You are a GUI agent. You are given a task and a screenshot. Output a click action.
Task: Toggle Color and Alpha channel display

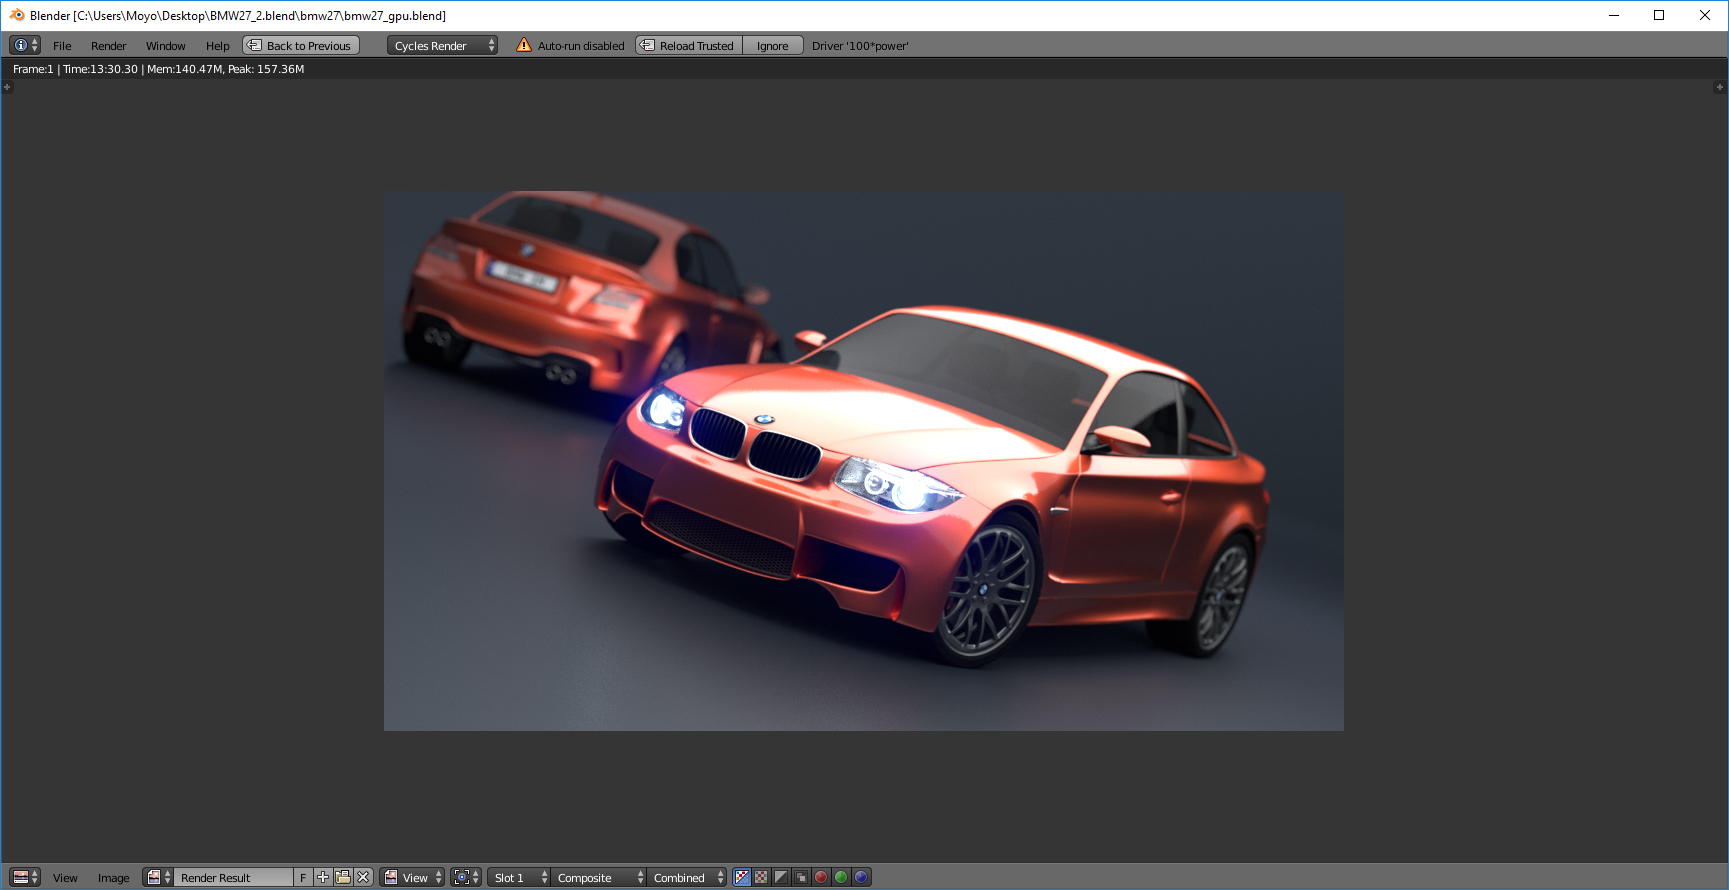[x=741, y=877]
